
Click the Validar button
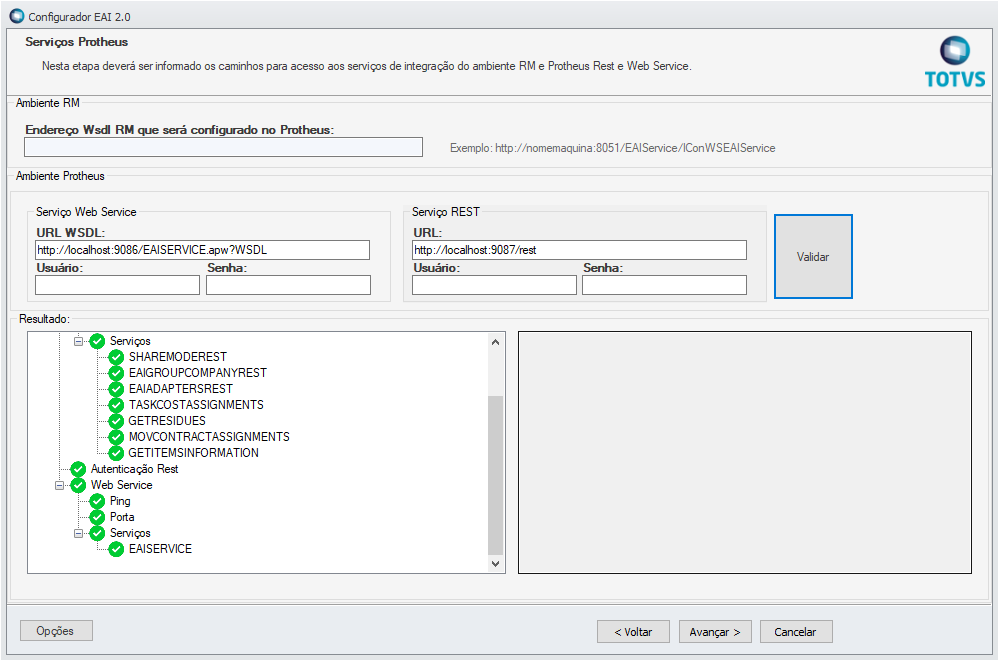pos(813,256)
